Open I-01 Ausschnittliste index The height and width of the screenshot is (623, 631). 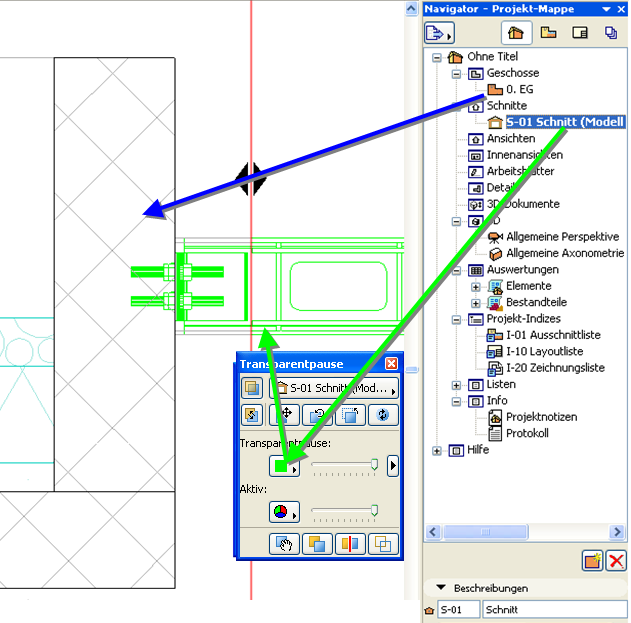click(553, 335)
